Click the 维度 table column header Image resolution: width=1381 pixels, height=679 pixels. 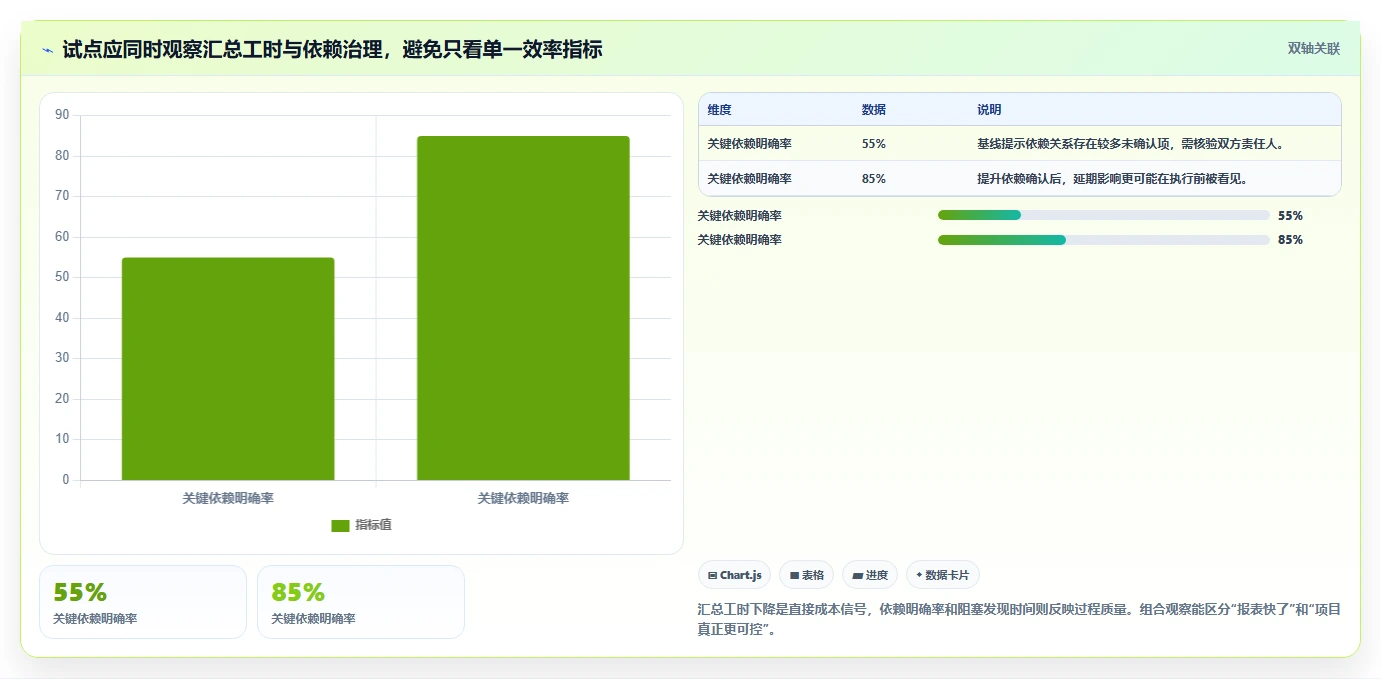[x=719, y=110]
